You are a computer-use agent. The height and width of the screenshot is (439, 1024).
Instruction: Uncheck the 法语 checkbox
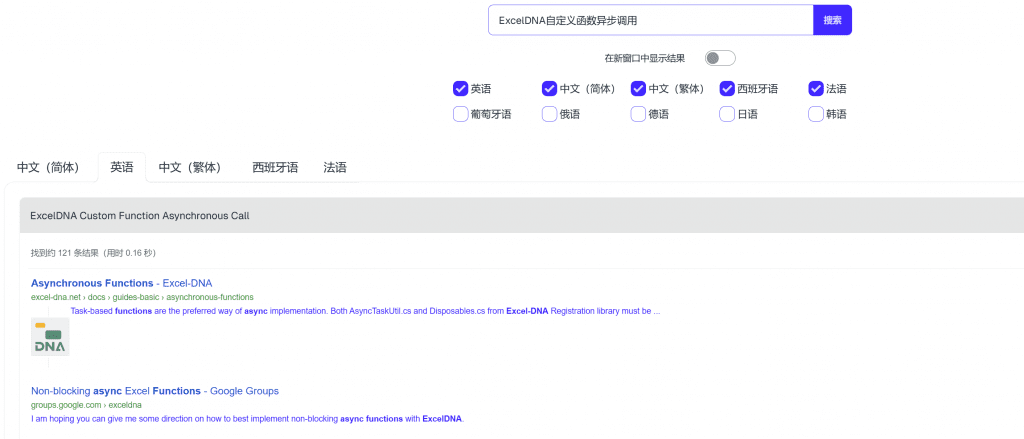pos(816,89)
